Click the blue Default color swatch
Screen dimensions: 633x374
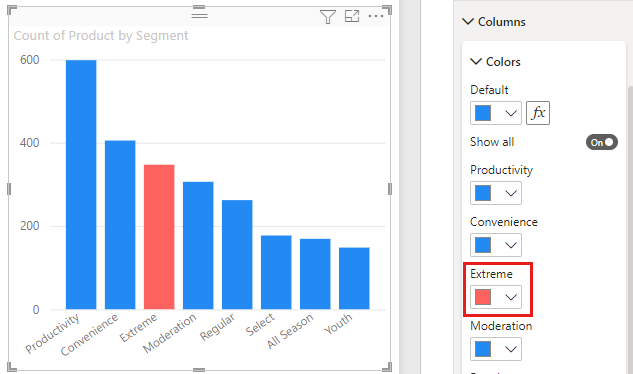click(x=483, y=113)
